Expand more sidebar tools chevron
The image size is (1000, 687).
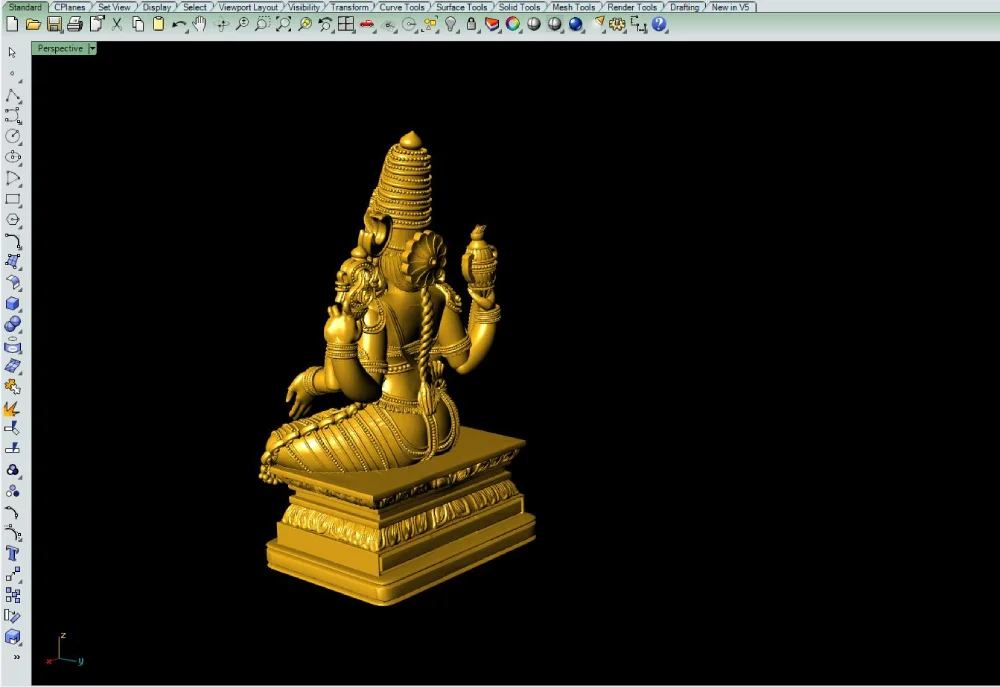tap(17, 657)
